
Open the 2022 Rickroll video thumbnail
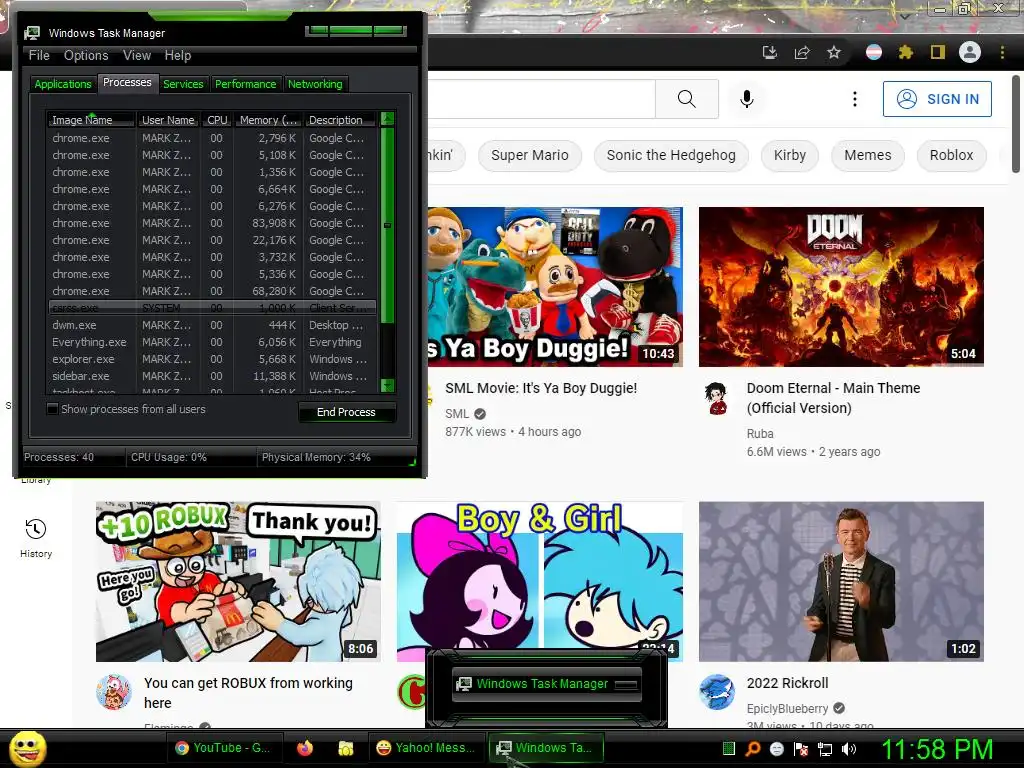[x=841, y=581]
